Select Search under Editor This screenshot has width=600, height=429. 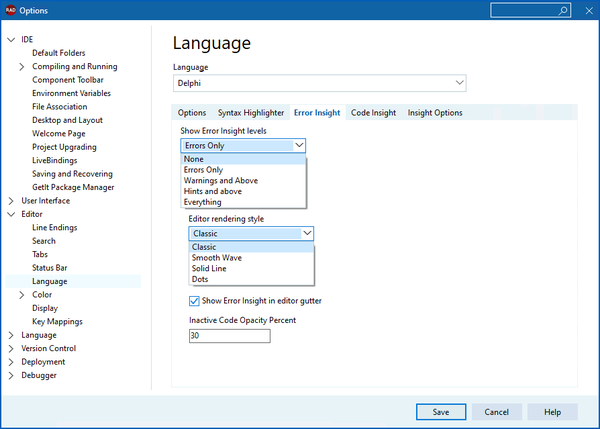tap(44, 241)
